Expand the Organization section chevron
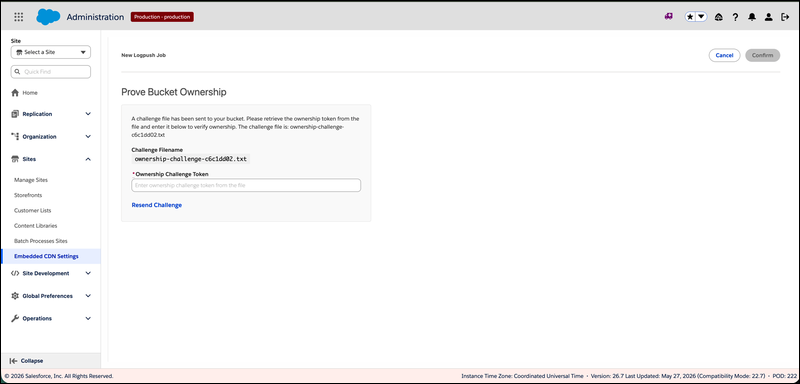 tap(88, 137)
